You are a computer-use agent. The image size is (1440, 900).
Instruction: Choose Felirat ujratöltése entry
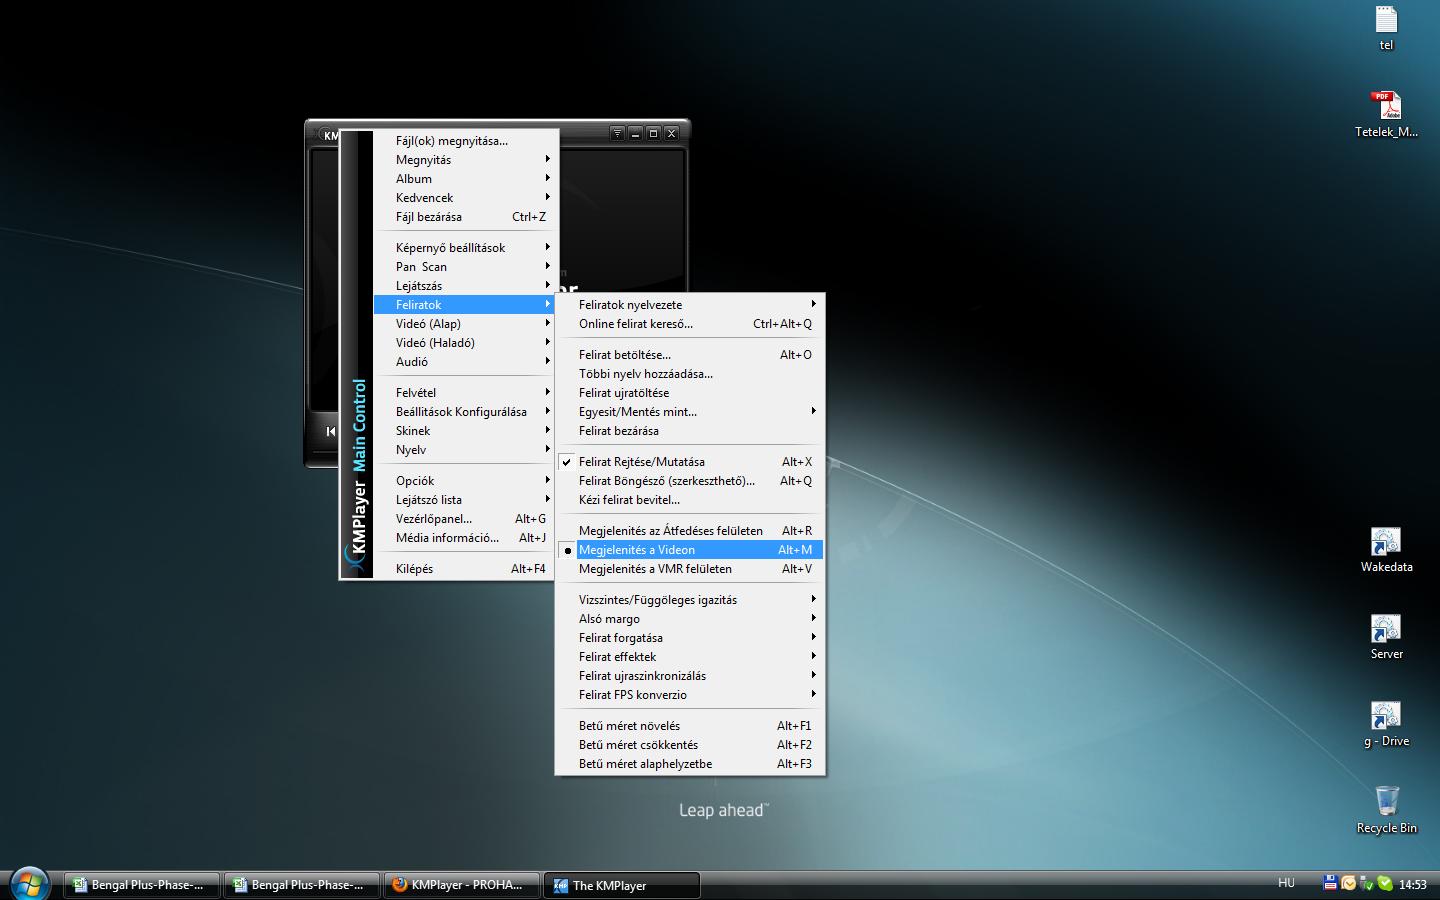click(690, 393)
